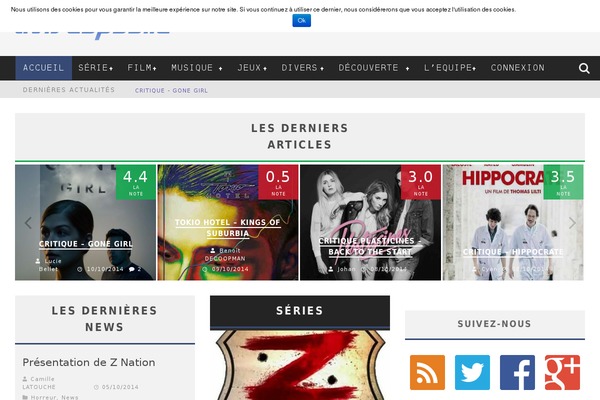The width and height of the screenshot is (600, 400).
Task: Open the Facebook icon link
Action: [x=517, y=372]
